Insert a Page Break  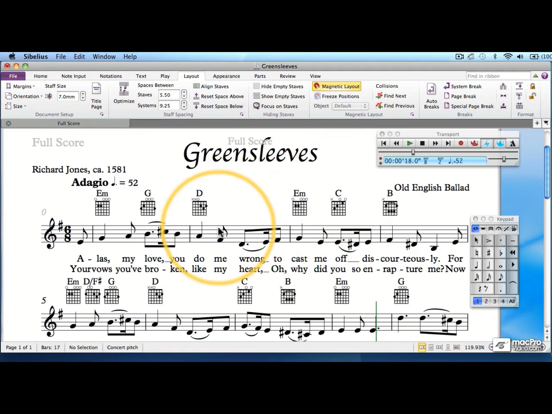coord(460,96)
